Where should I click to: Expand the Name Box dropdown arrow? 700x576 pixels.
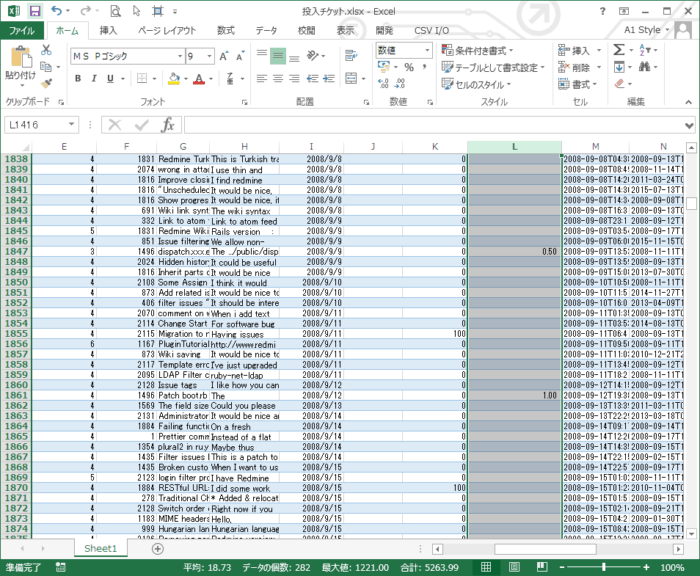[x=71, y=124]
